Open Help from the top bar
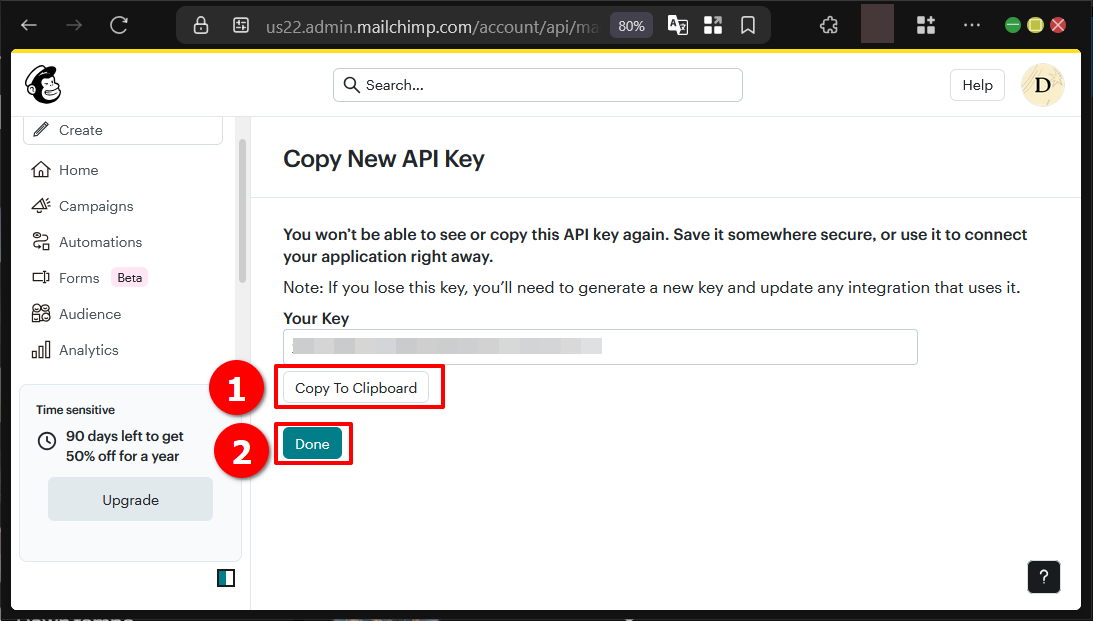 pos(977,85)
